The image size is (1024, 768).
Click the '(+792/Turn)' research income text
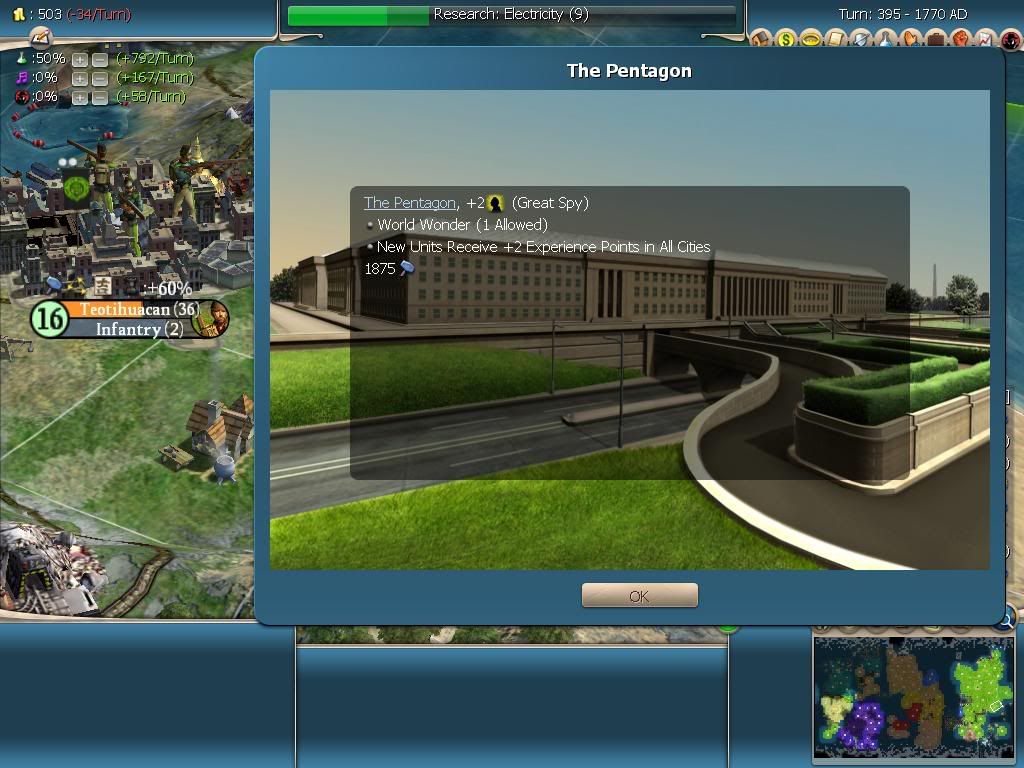(x=155, y=59)
